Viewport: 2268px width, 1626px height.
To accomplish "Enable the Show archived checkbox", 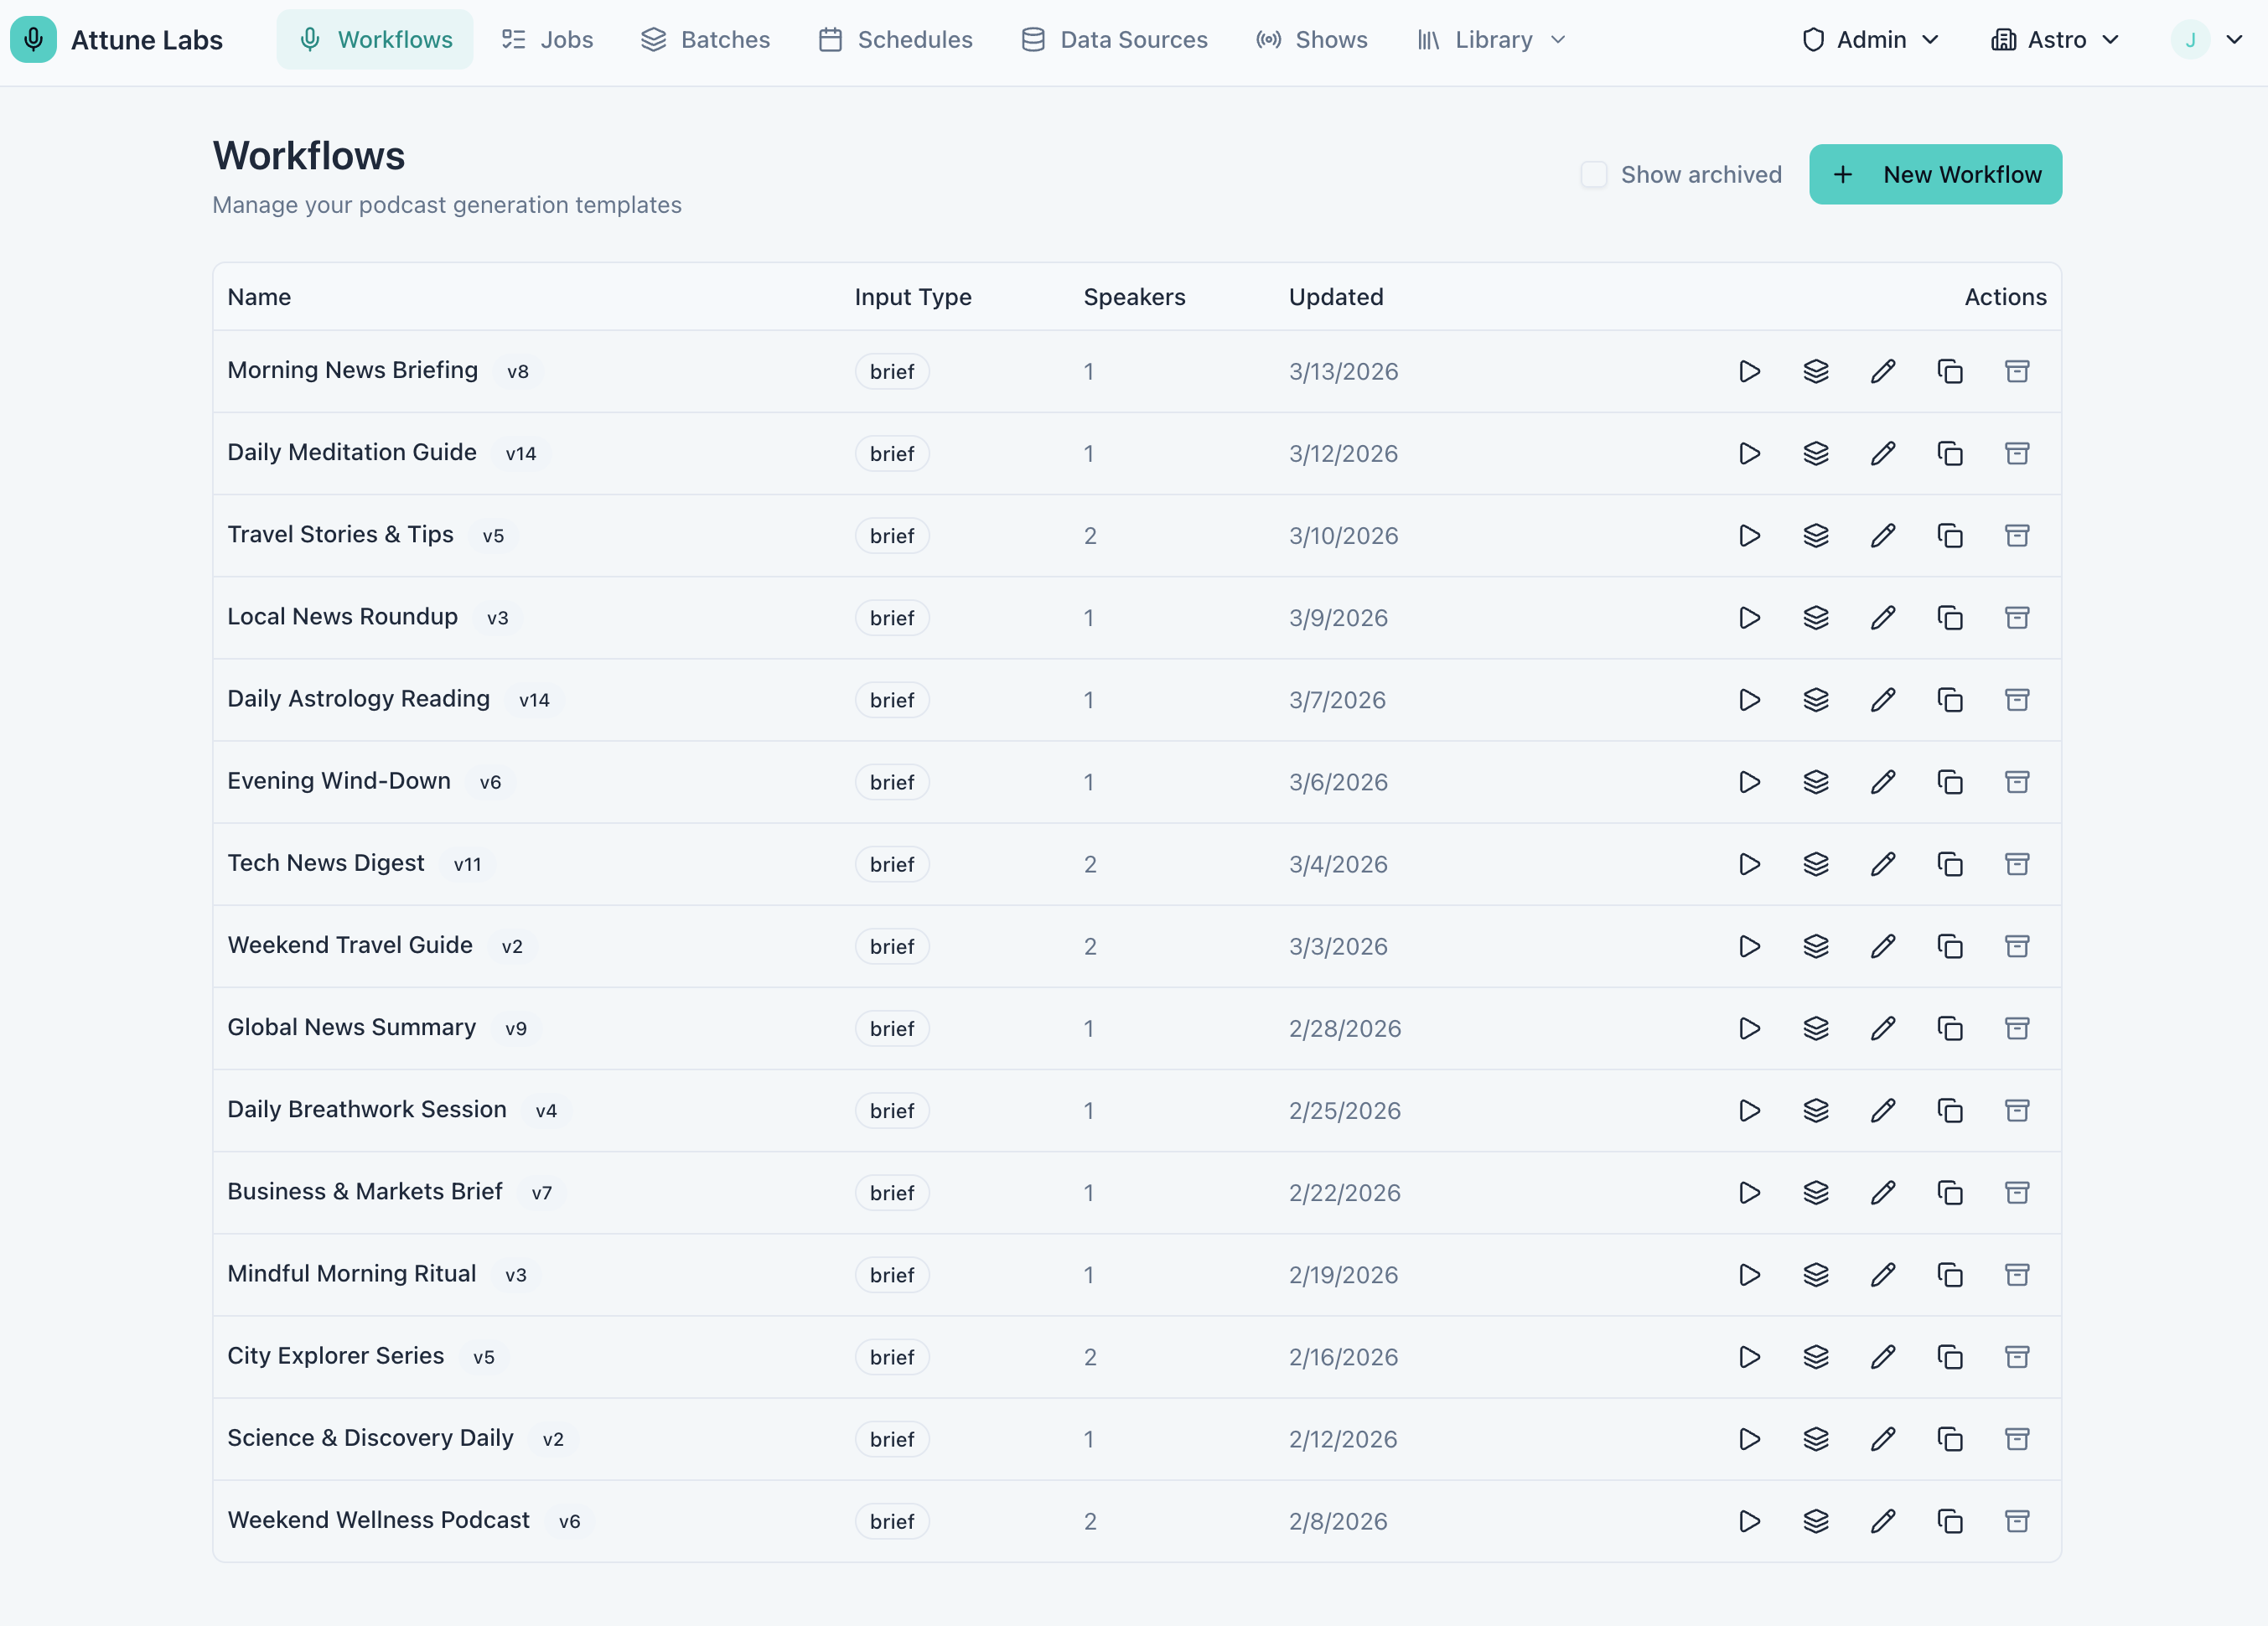I will 1594,174.
